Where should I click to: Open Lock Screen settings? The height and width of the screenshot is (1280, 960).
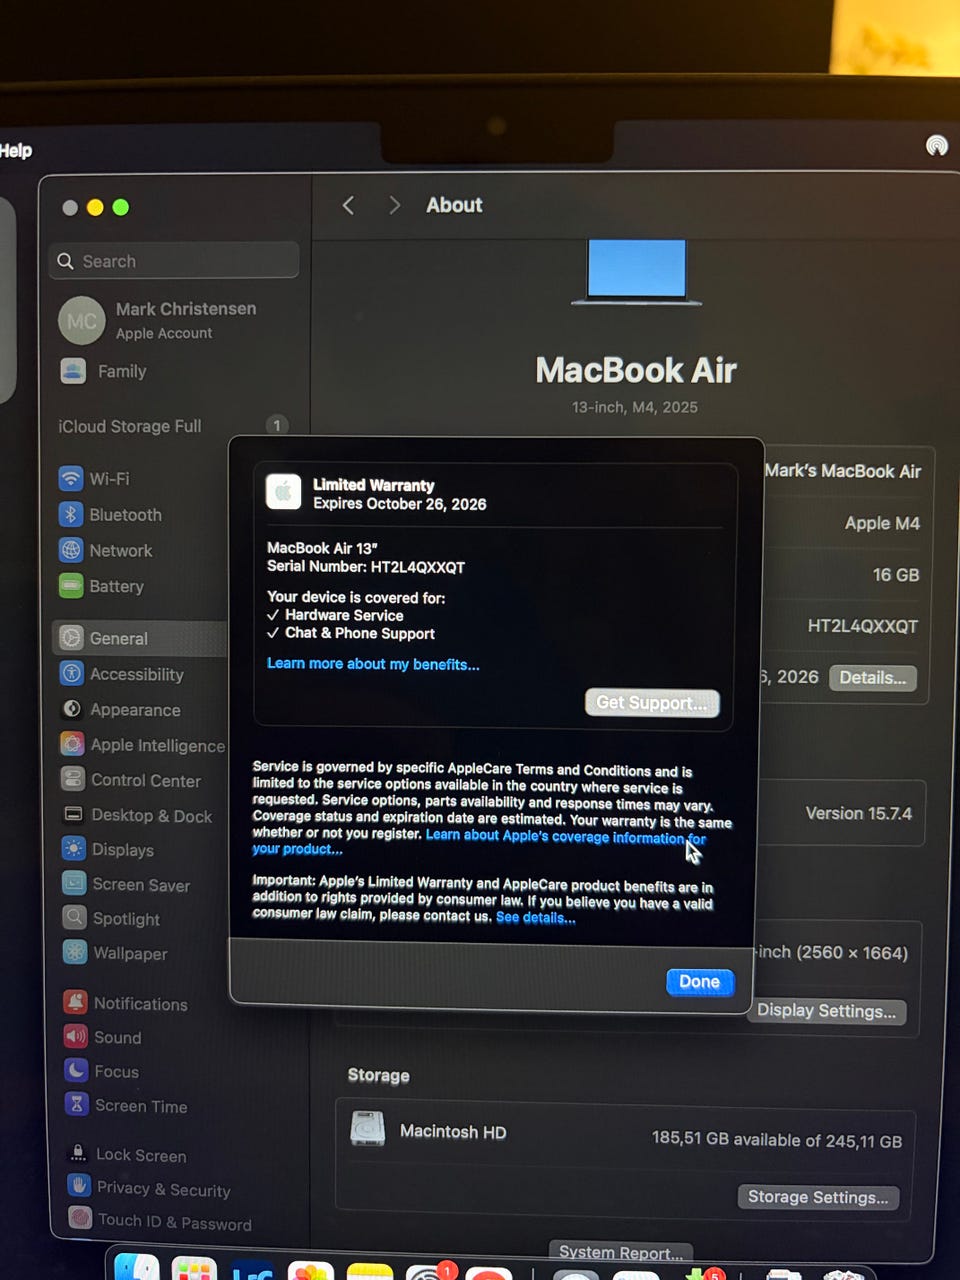coord(127,1154)
